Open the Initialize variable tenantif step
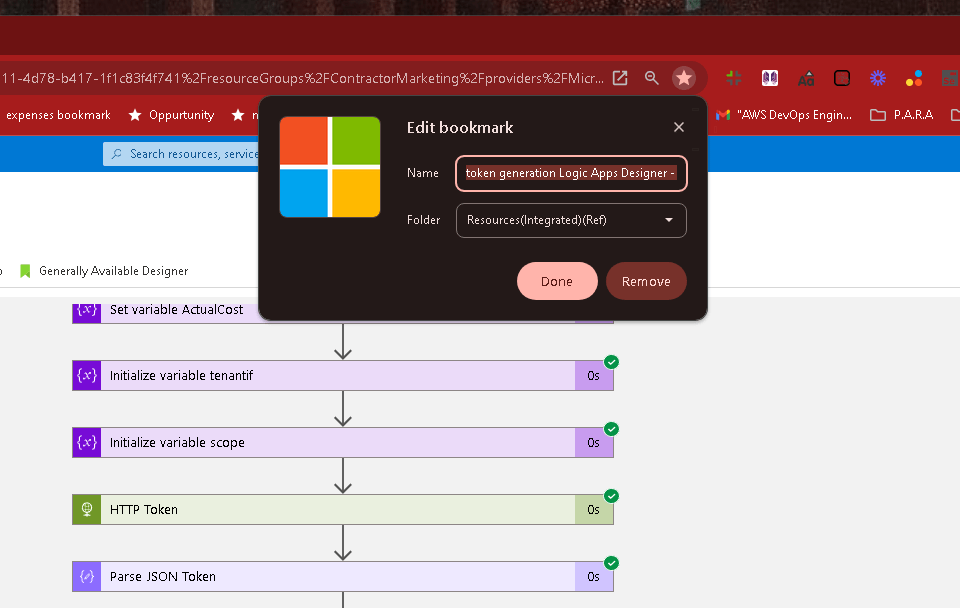 343,375
